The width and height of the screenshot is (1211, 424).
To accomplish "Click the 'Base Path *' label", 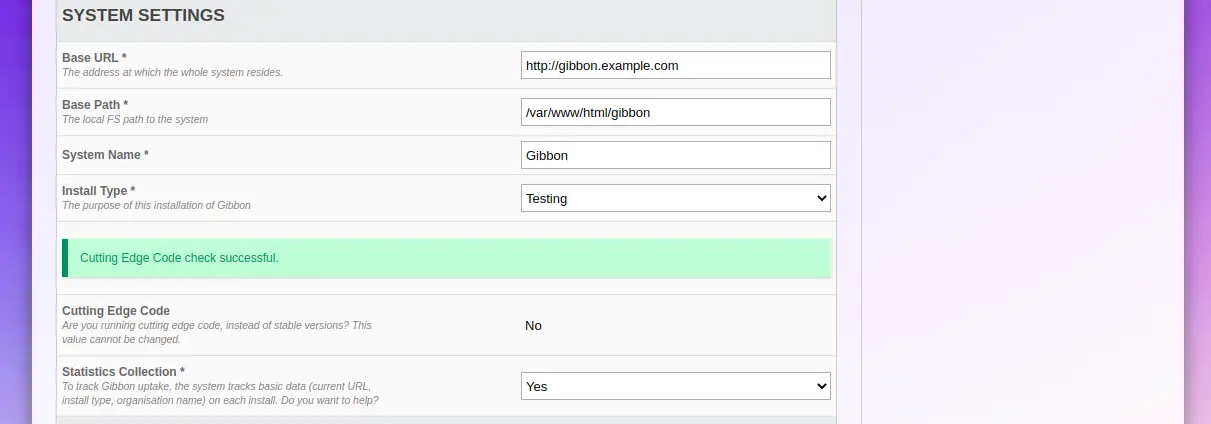I will [x=95, y=105].
